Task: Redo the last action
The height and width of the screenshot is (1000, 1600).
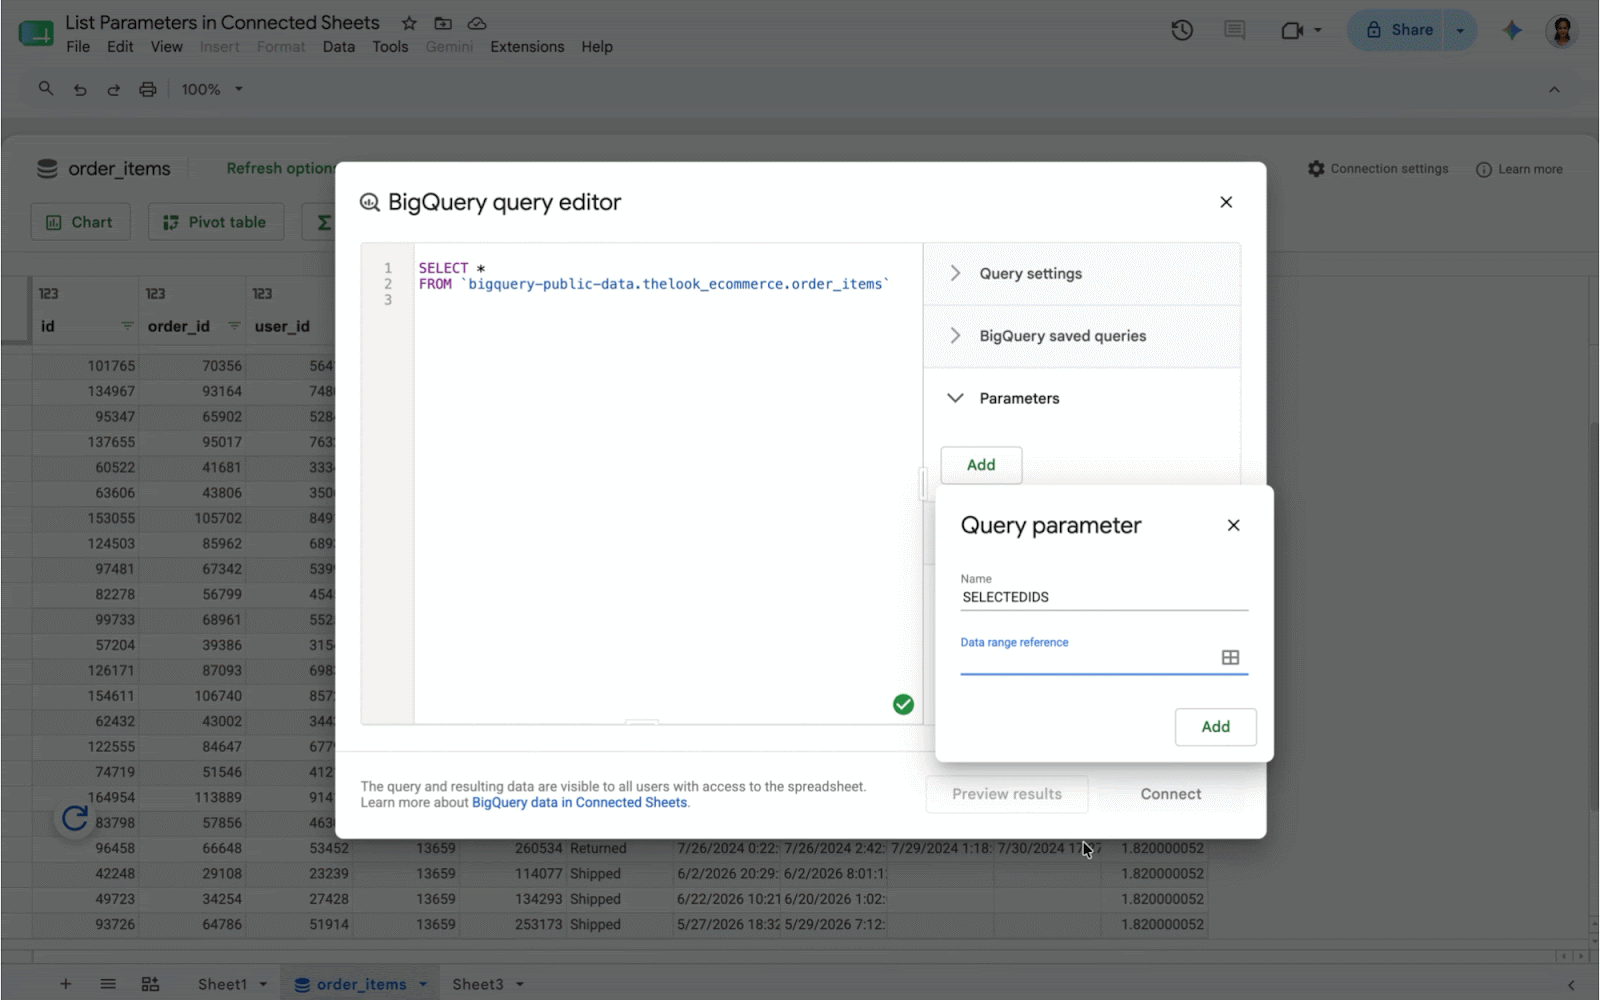Action: coord(114,89)
